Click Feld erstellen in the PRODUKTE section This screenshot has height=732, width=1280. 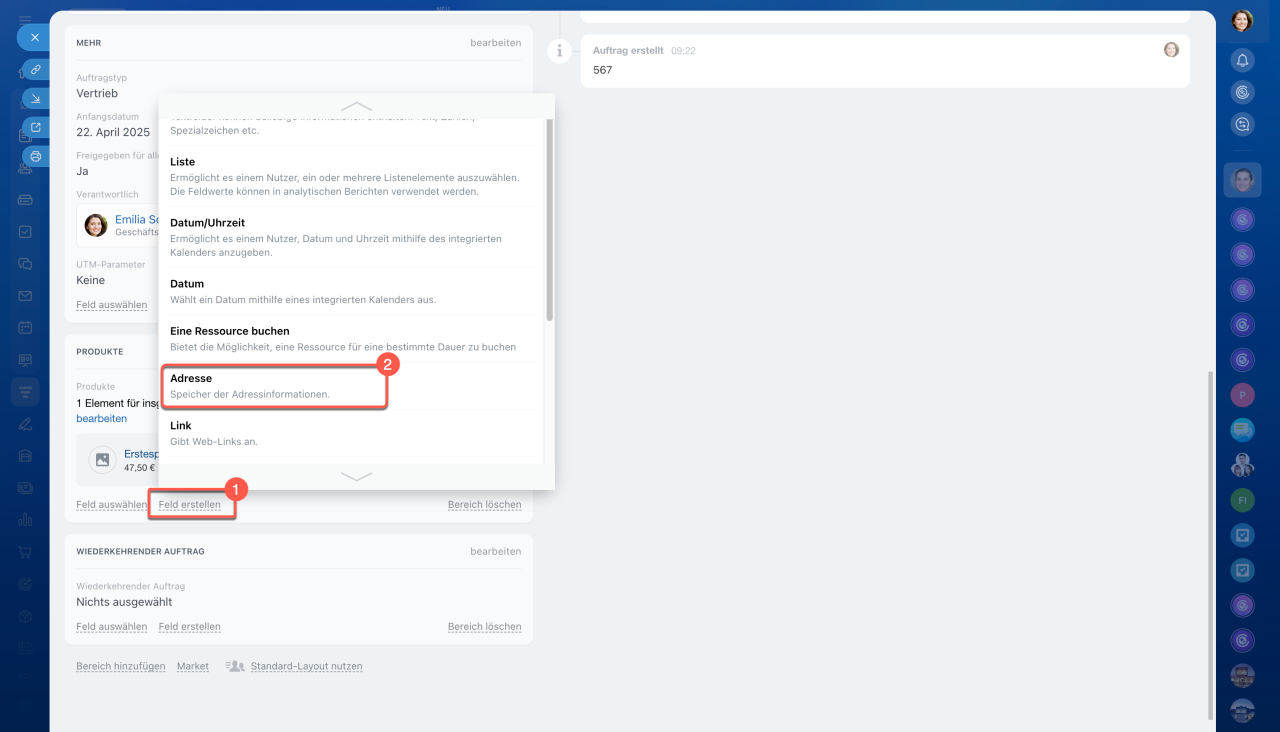[190, 505]
